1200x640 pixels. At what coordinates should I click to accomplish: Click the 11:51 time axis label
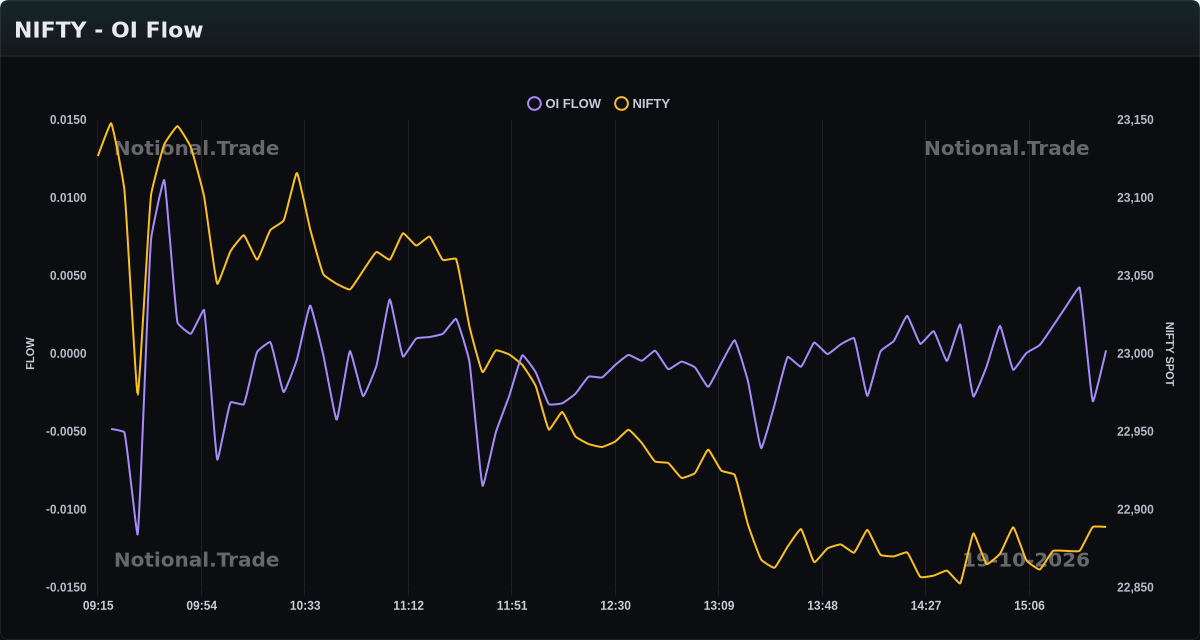[x=512, y=606]
